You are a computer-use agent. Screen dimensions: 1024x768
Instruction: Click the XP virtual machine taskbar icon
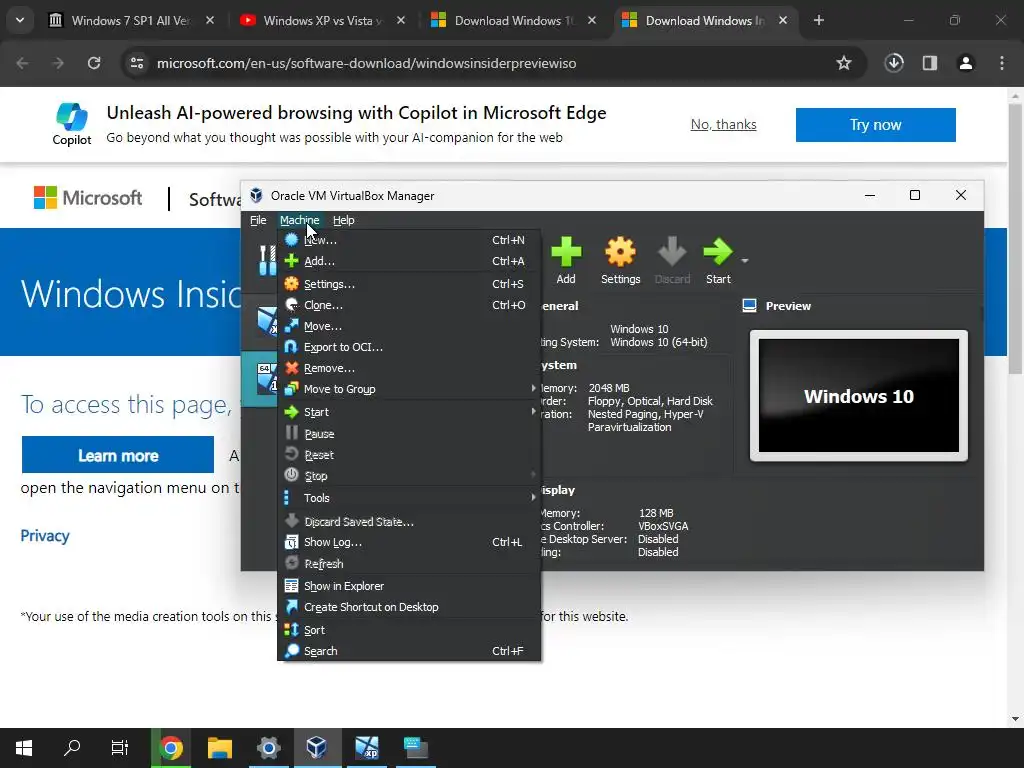click(366, 748)
